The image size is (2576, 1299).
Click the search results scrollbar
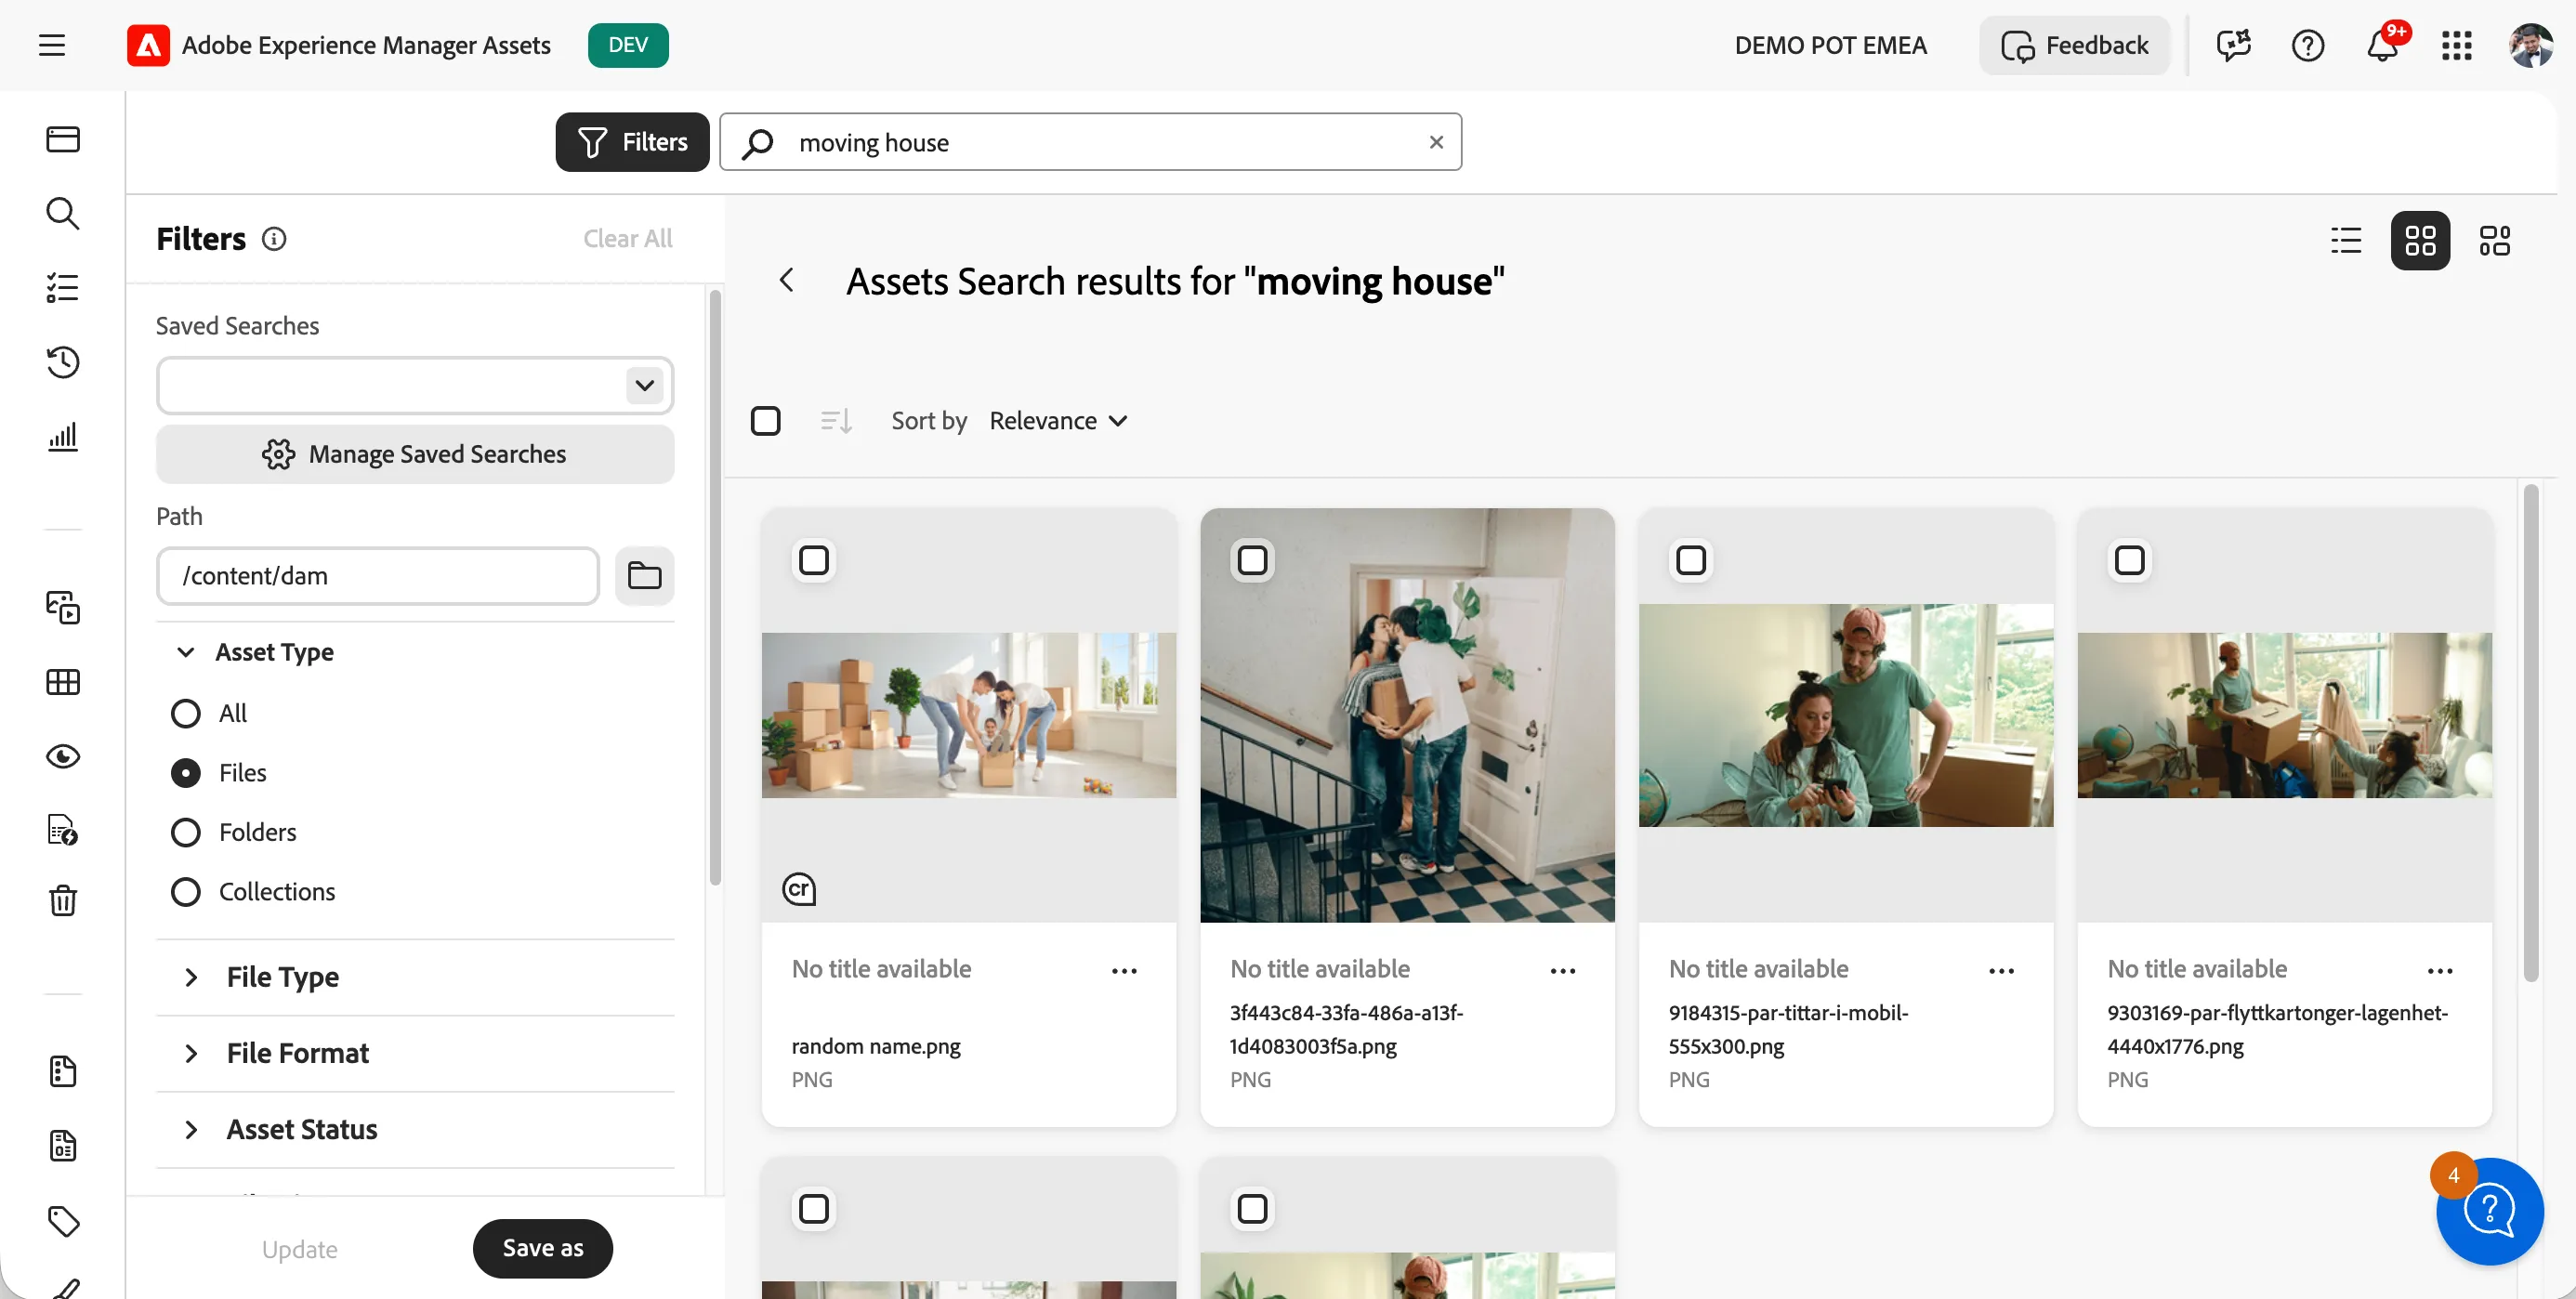tap(2531, 733)
